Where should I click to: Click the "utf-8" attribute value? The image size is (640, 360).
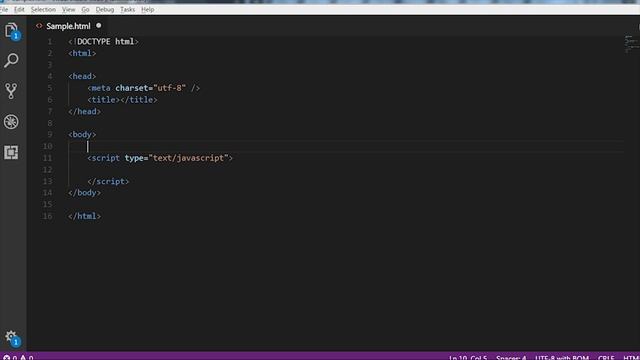point(169,88)
